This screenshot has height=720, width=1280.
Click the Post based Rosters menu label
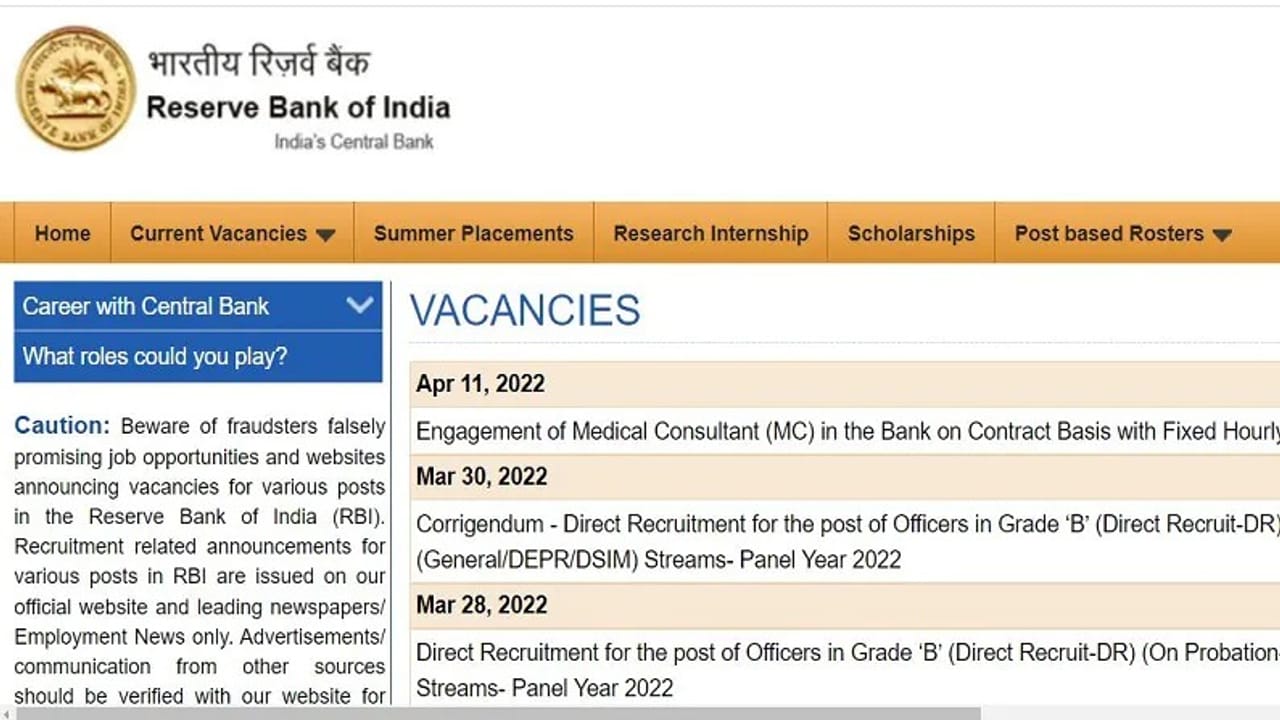point(1108,233)
